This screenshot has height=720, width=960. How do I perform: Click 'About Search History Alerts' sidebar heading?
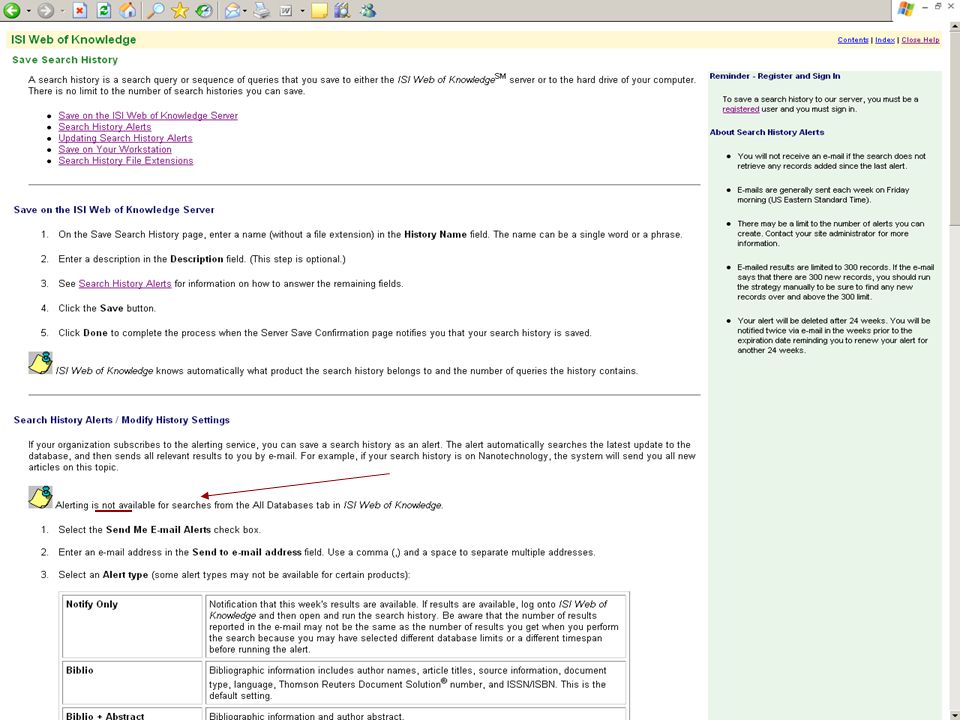click(x=767, y=132)
